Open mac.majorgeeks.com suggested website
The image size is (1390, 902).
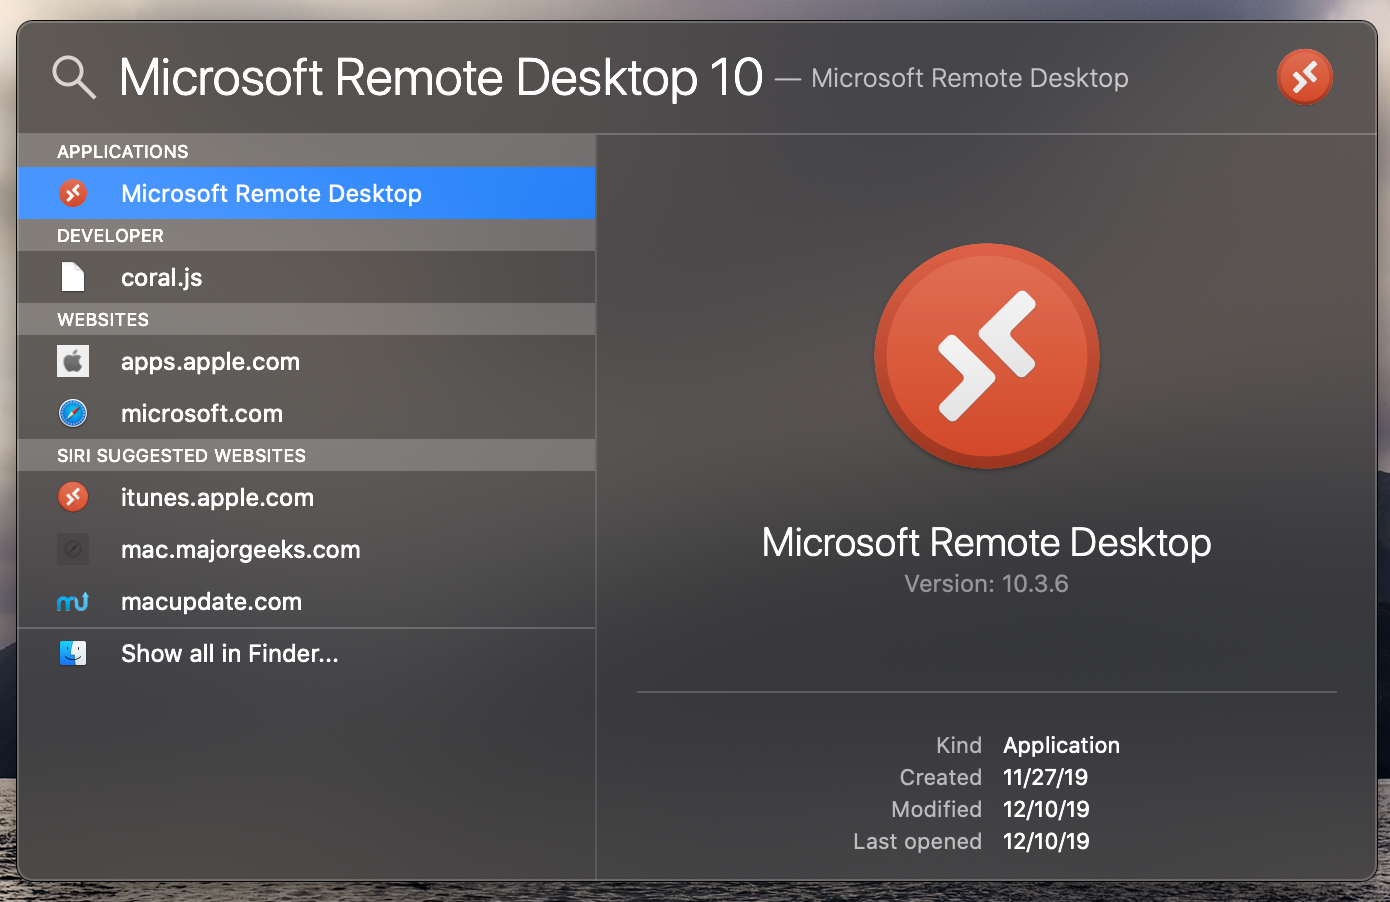[x=306, y=549]
